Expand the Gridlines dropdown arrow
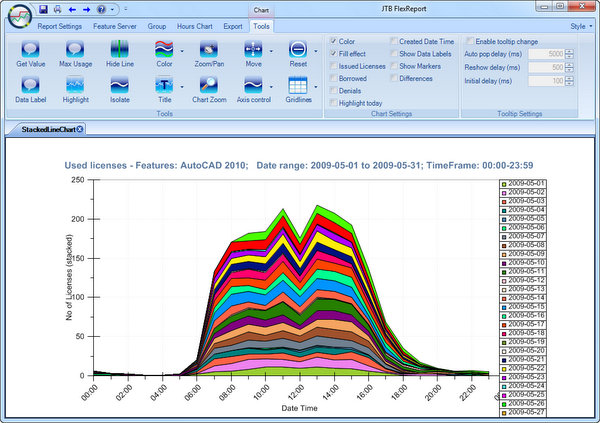Image resolution: width=600 pixels, height=423 pixels. coord(316,87)
